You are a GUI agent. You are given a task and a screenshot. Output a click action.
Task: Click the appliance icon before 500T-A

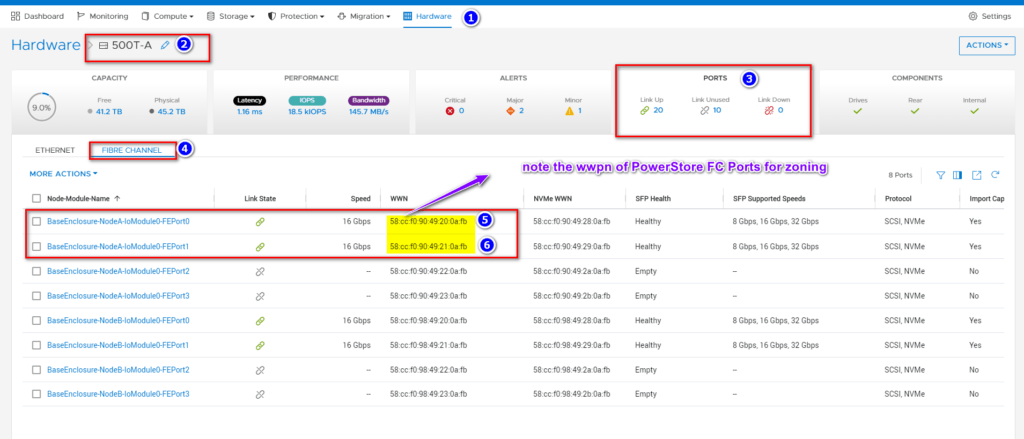(103, 45)
